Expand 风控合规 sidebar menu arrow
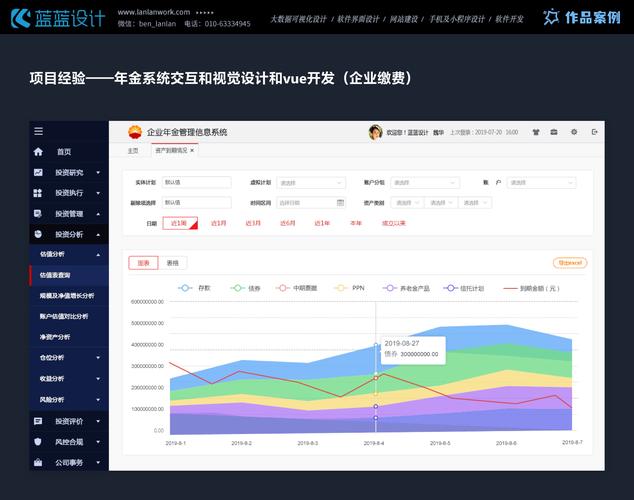The width and height of the screenshot is (634, 500). (x=98, y=442)
